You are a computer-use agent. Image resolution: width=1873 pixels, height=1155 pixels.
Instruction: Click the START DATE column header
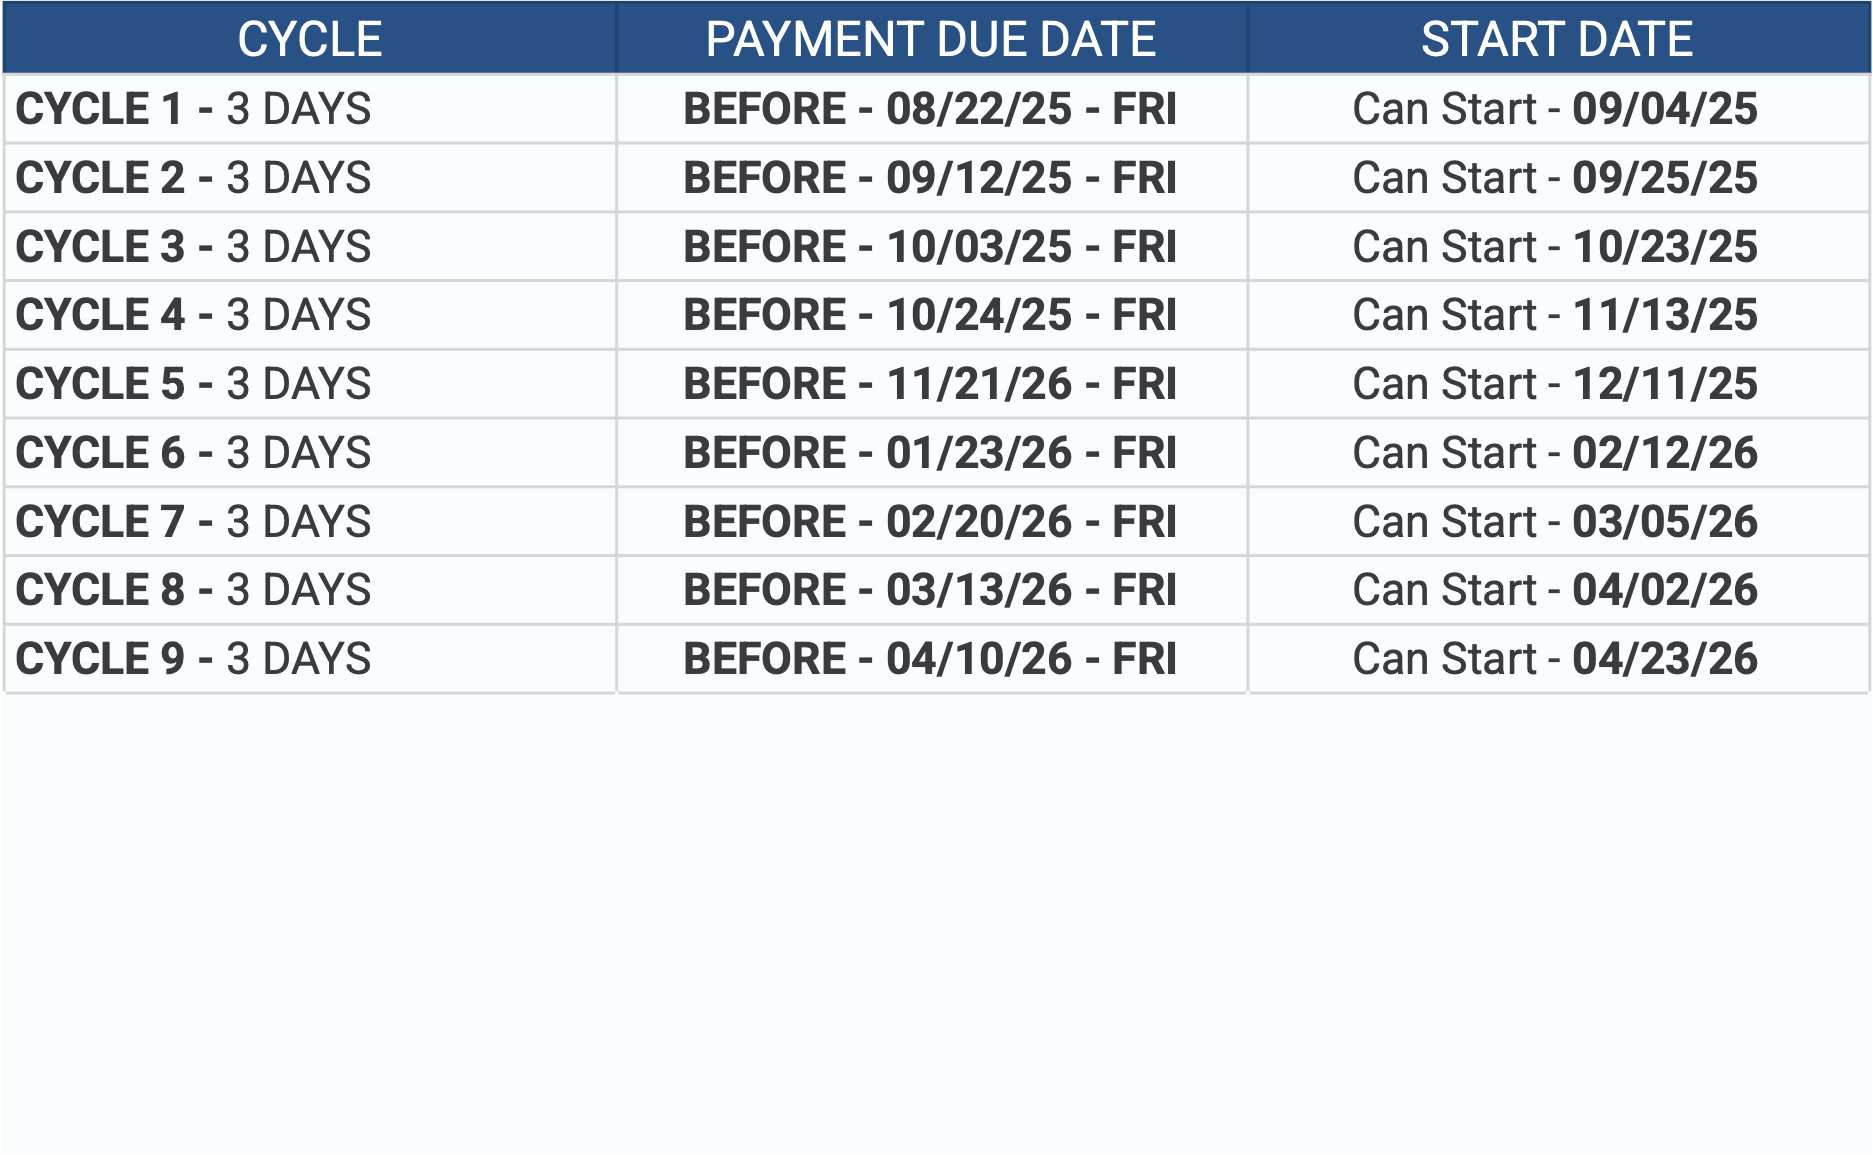1557,40
